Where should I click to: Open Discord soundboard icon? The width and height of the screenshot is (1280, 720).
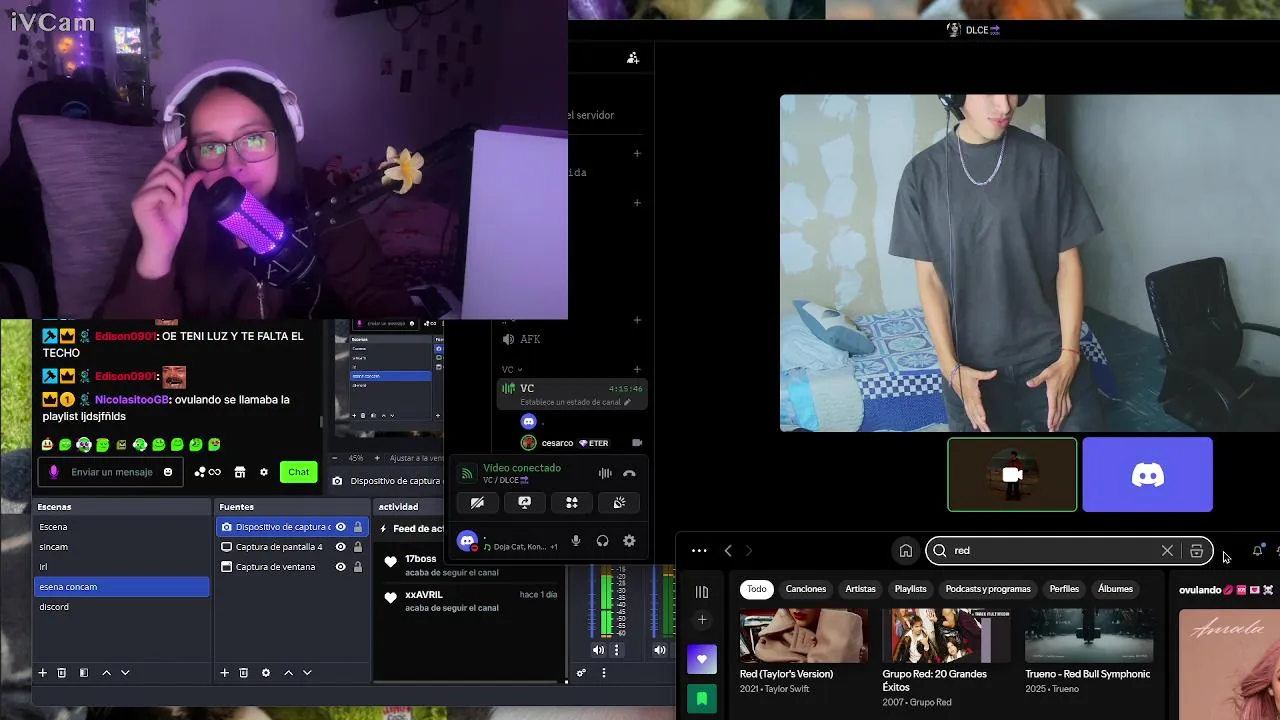tap(619, 503)
